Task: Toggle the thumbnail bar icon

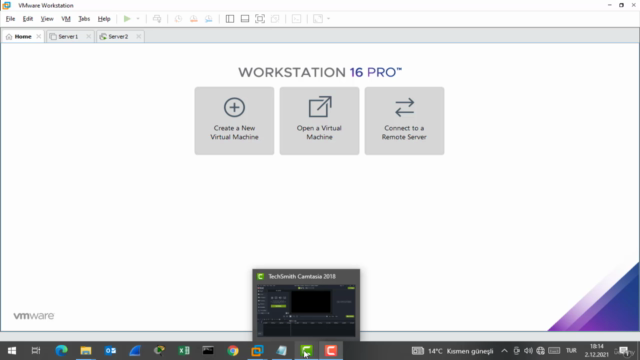Action: (x=245, y=19)
